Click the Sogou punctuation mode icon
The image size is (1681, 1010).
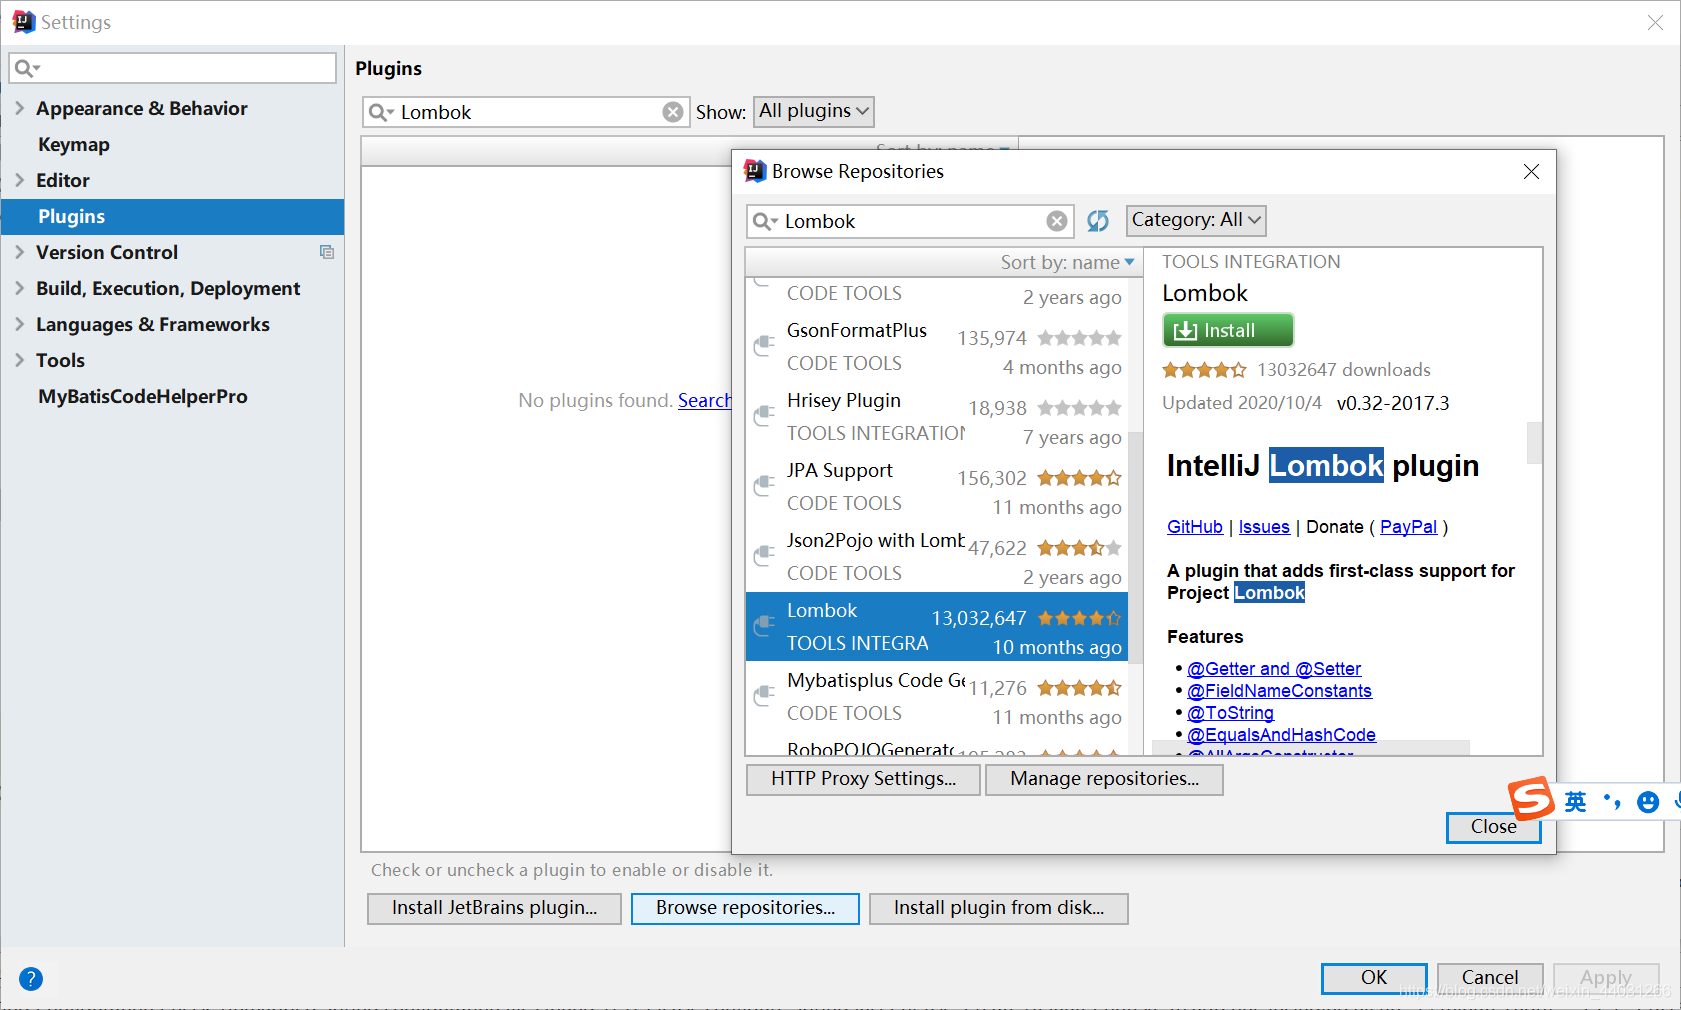1612,802
